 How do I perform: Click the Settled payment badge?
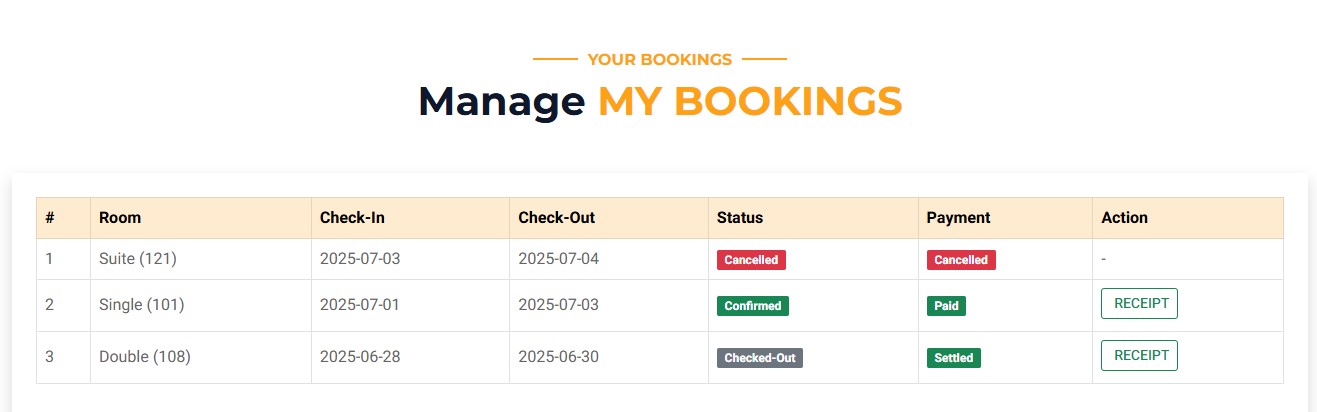953,358
